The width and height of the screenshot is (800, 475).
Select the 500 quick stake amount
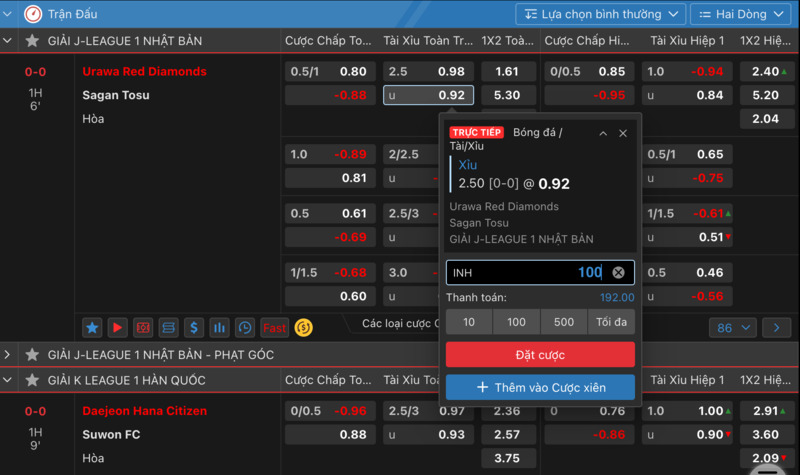point(564,322)
